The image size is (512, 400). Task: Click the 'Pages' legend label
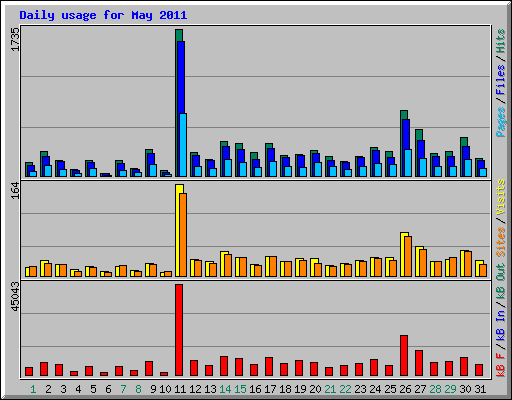click(501, 122)
